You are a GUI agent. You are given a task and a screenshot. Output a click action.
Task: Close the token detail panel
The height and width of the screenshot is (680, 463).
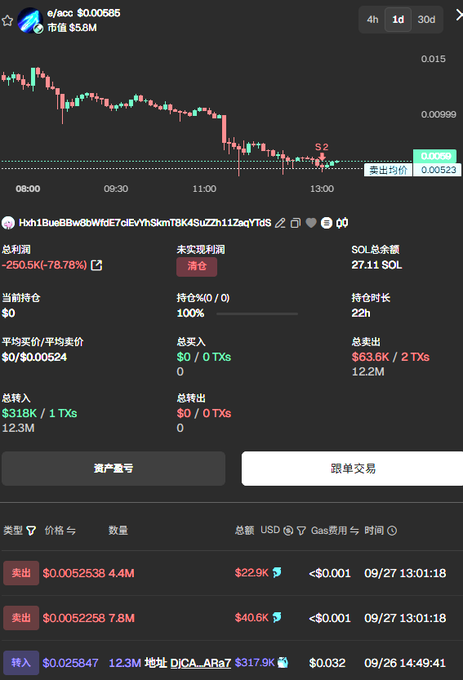point(458,15)
